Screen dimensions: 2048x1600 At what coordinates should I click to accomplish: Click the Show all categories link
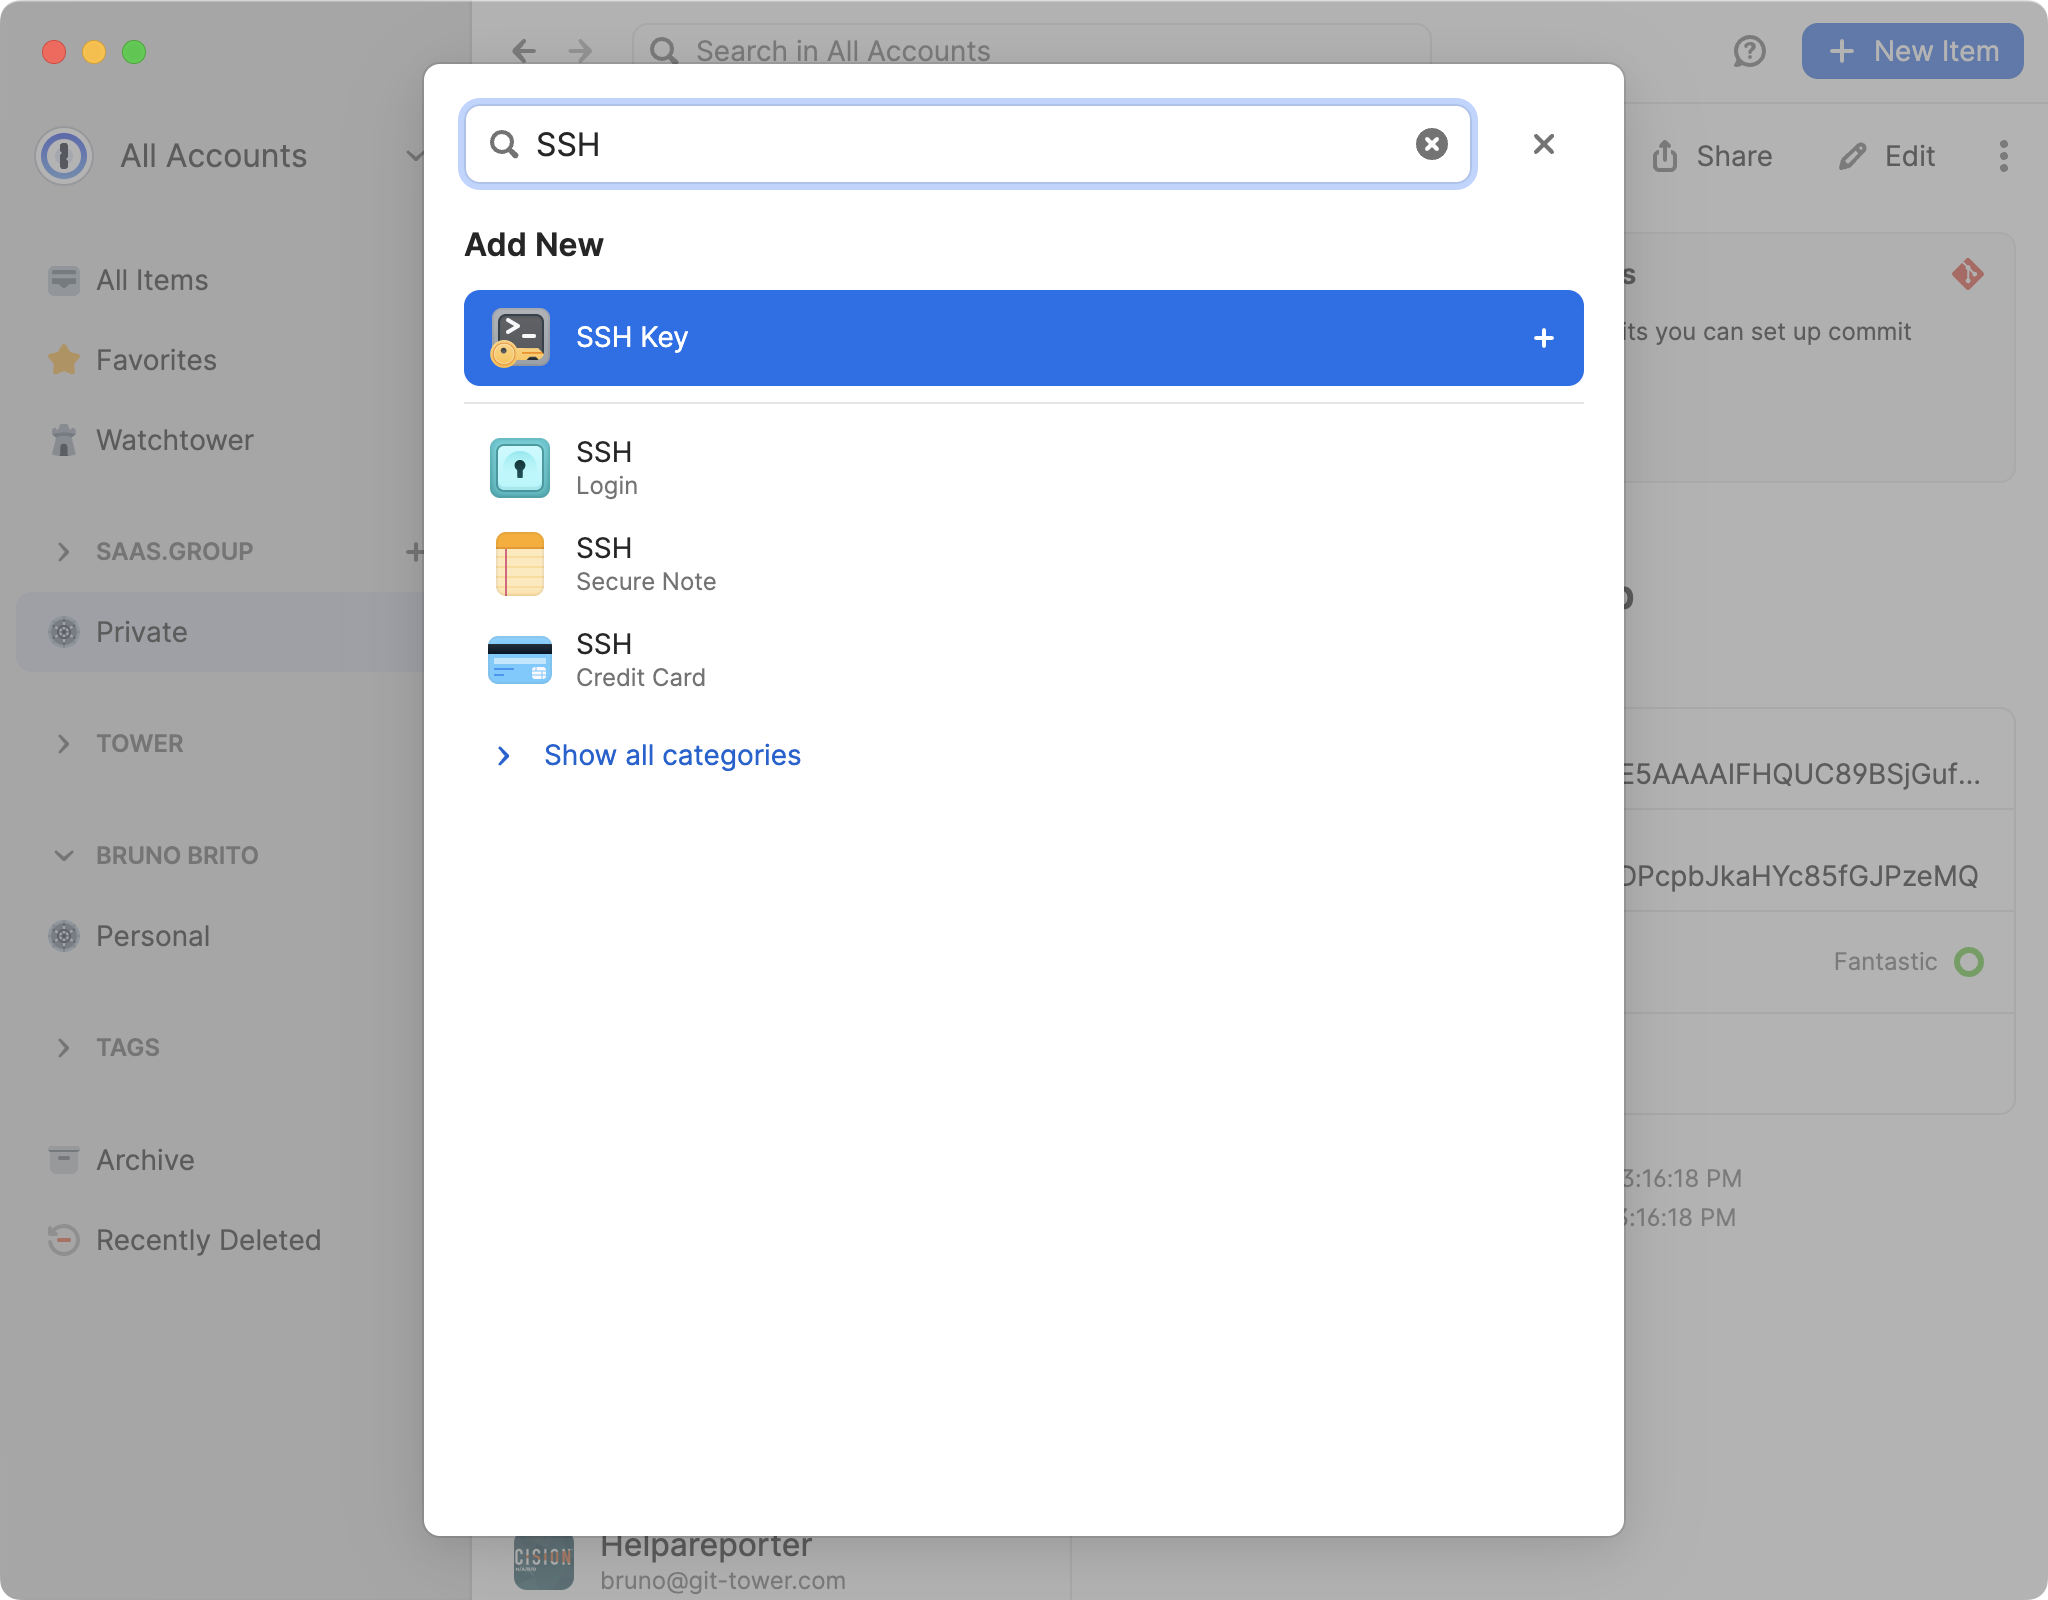pyautogui.click(x=671, y=755)
